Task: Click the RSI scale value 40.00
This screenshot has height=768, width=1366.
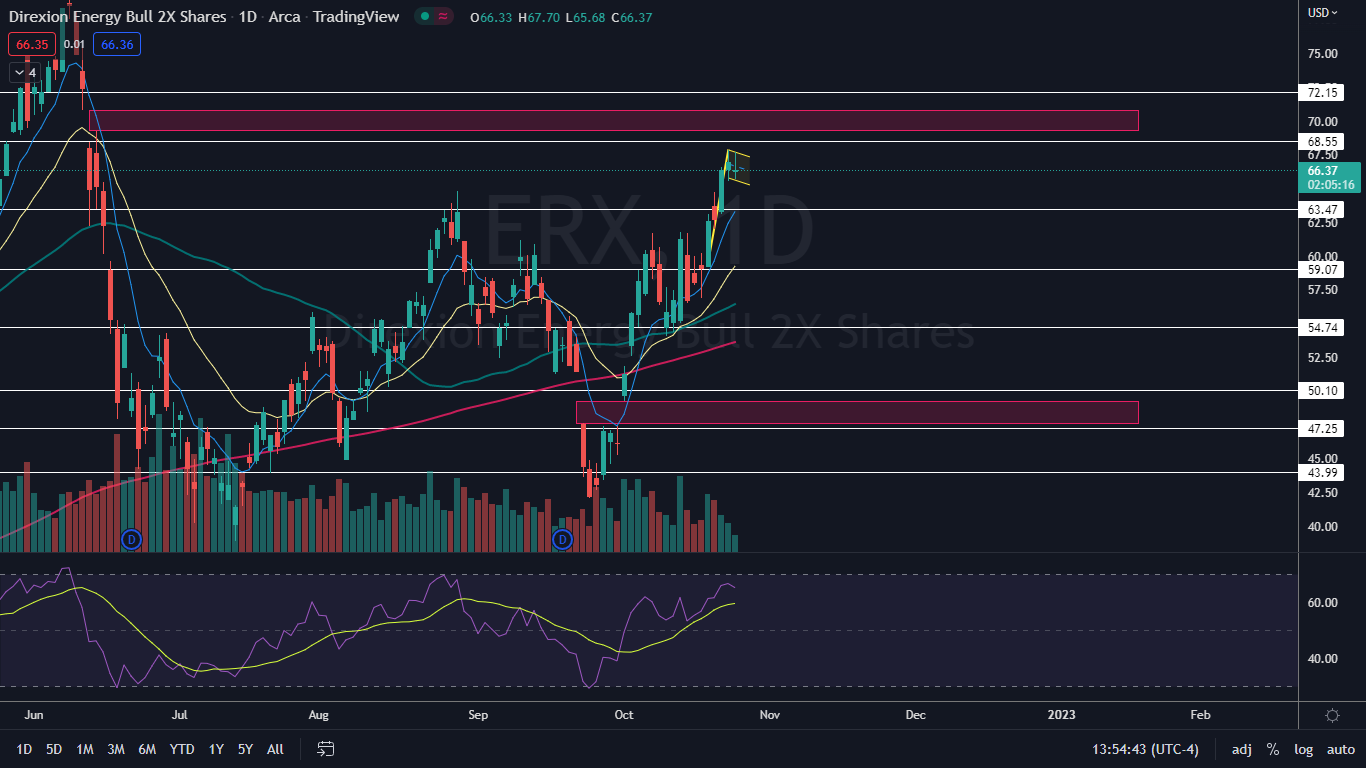Action: [x=1323, y=659]
